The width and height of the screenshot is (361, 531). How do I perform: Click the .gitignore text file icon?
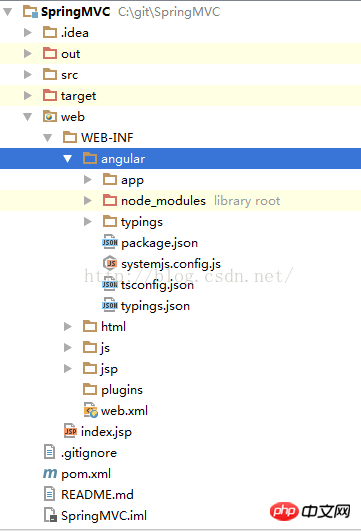pyautogui.click(x=50, y=452)
